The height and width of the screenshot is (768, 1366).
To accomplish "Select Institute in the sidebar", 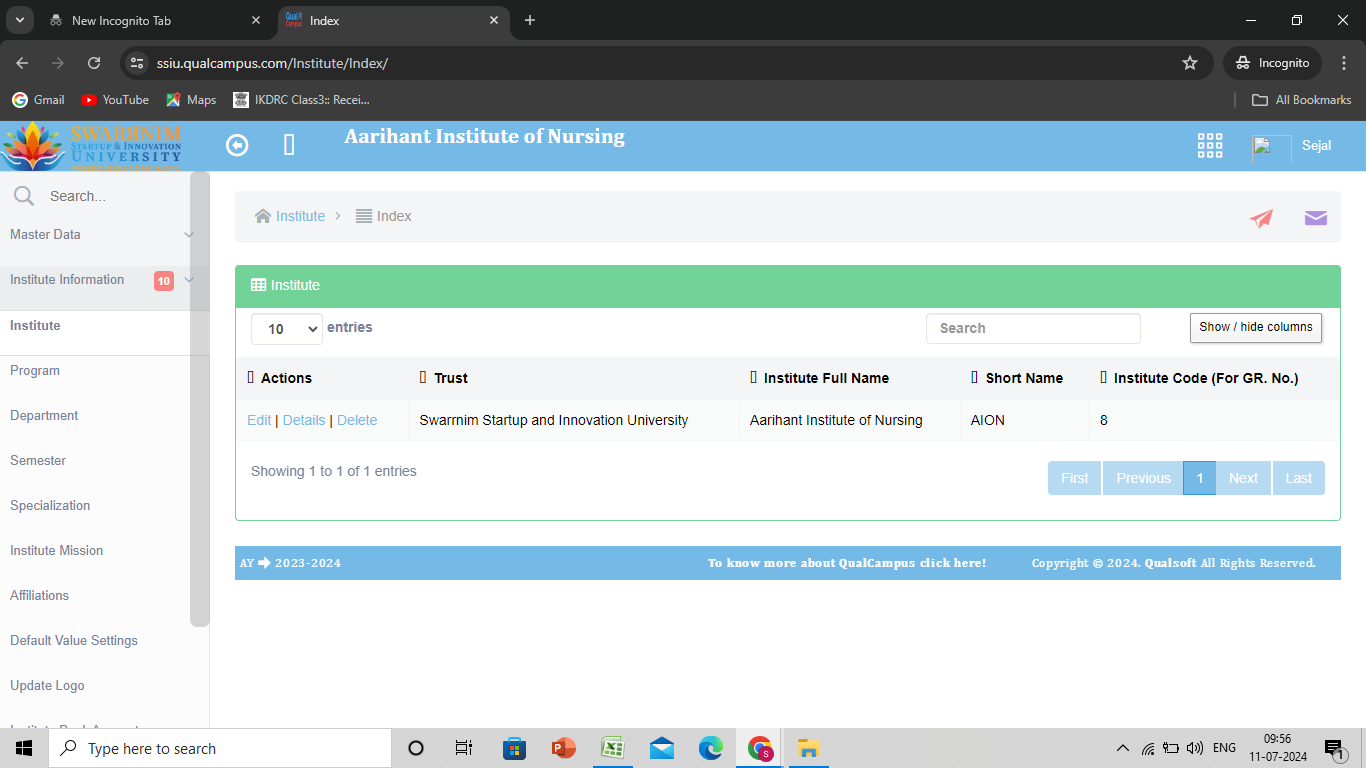I will (35, 326).
